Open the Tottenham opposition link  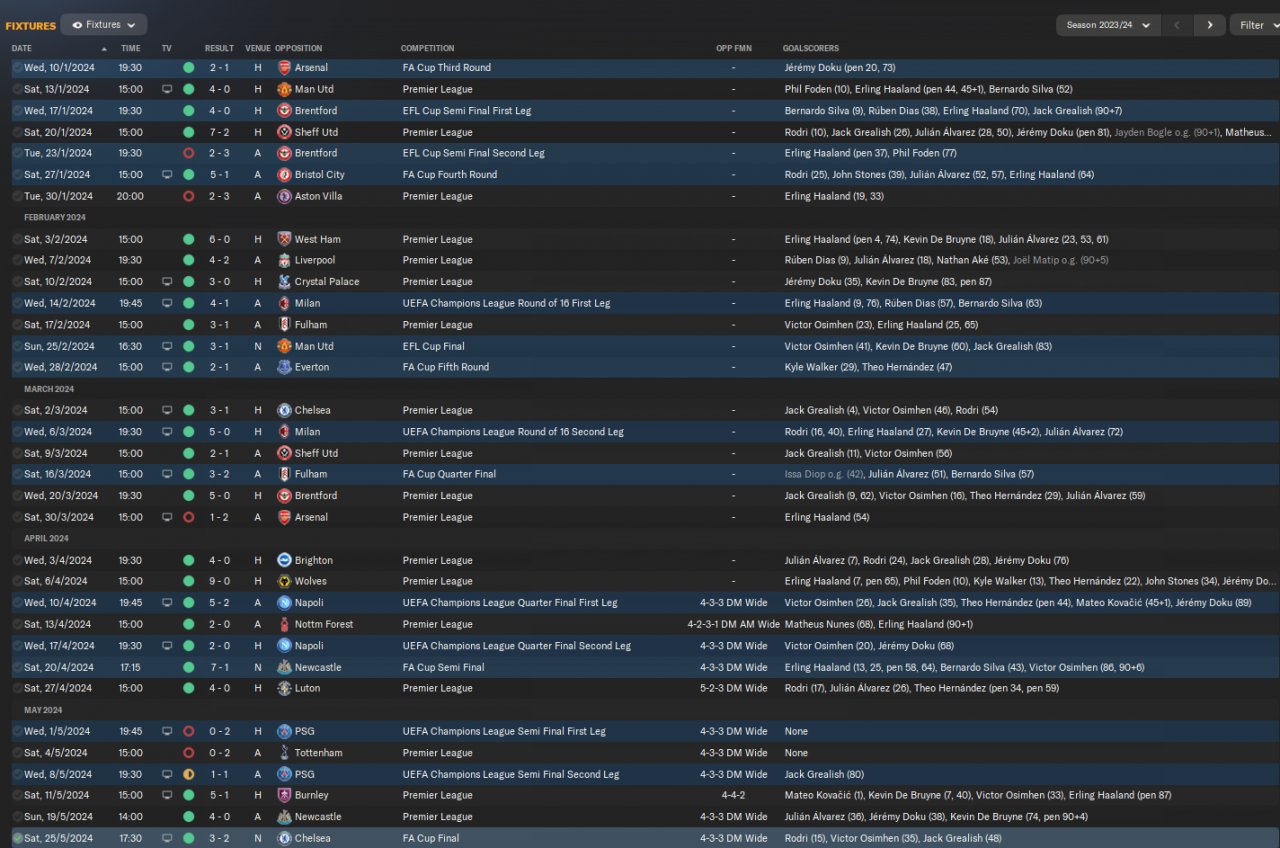(319, 753)
